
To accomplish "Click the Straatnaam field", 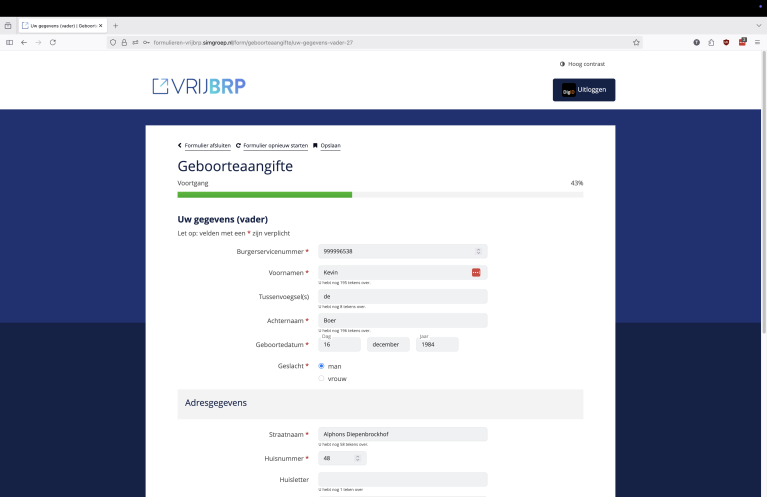I will point(403,434).
